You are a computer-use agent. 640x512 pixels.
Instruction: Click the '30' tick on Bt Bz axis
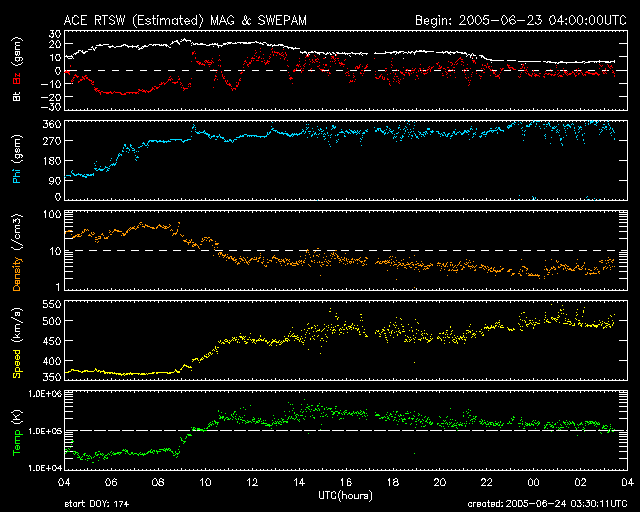point(55,34)
